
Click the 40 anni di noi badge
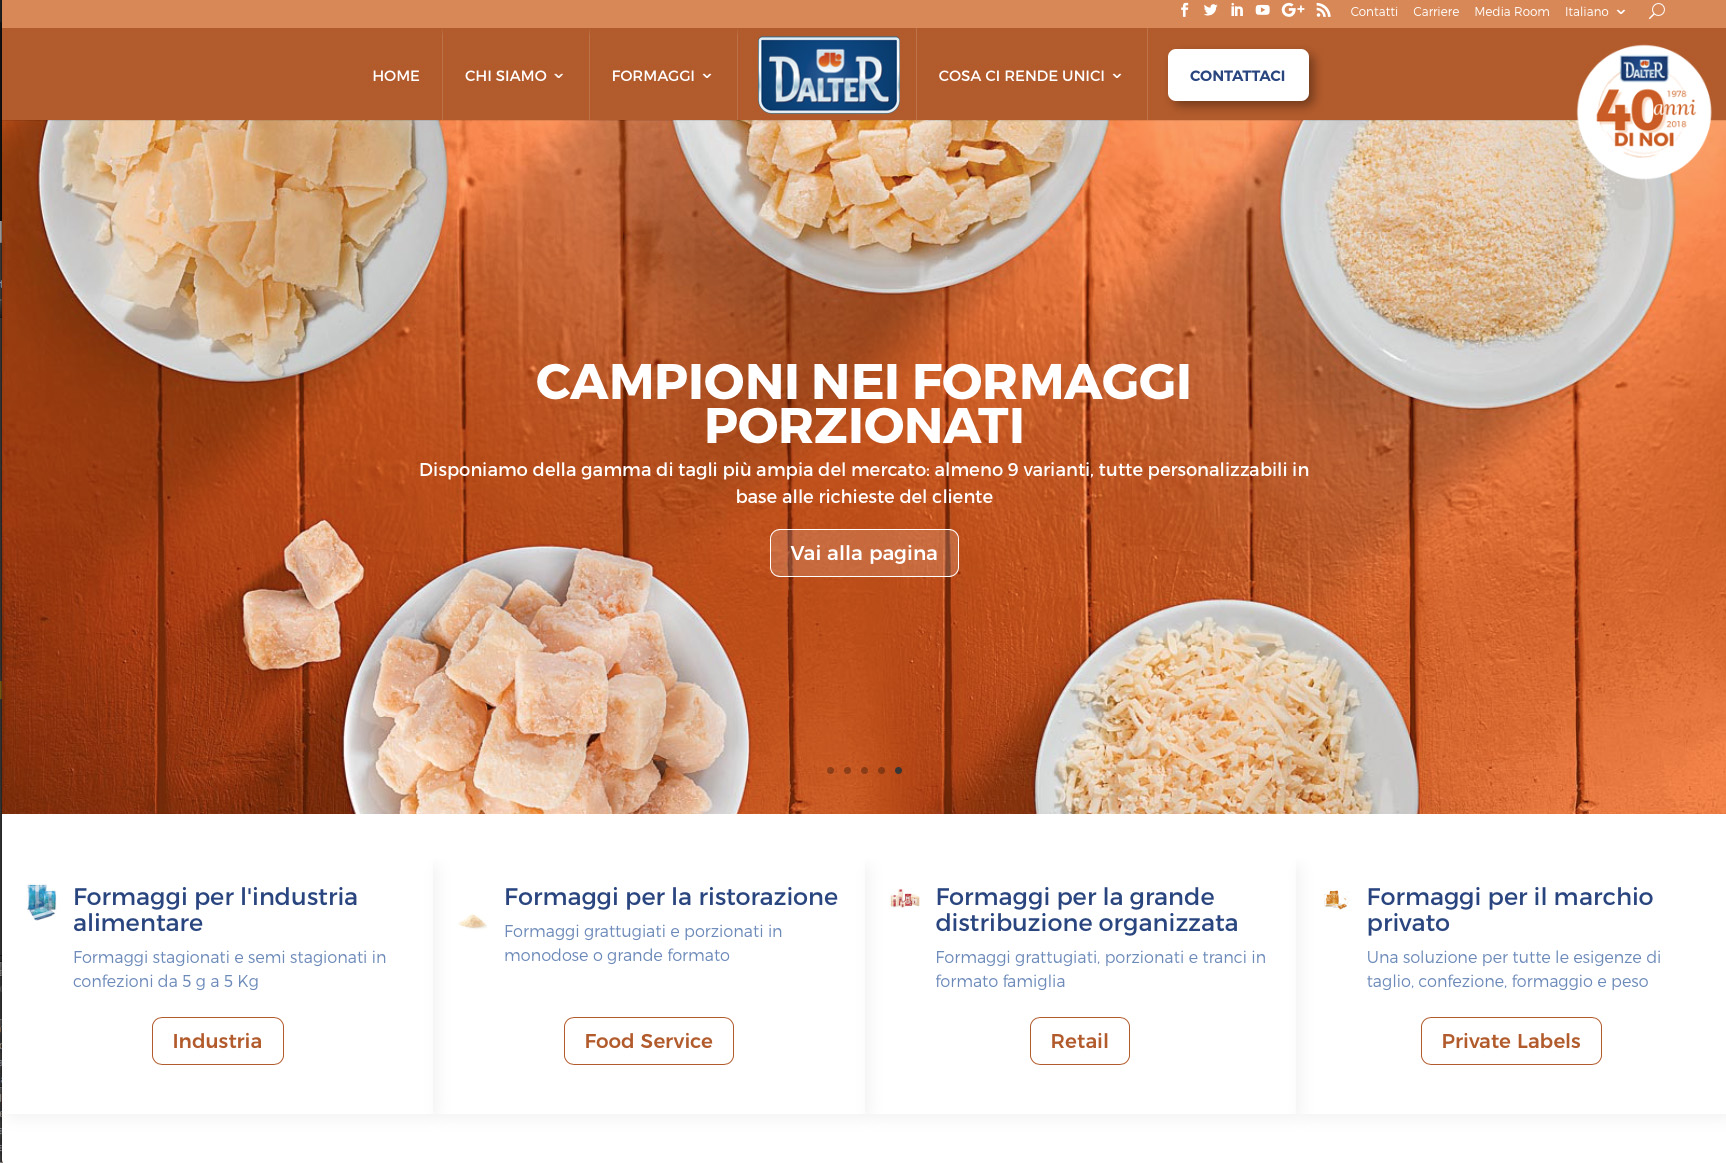(1644, 112)
